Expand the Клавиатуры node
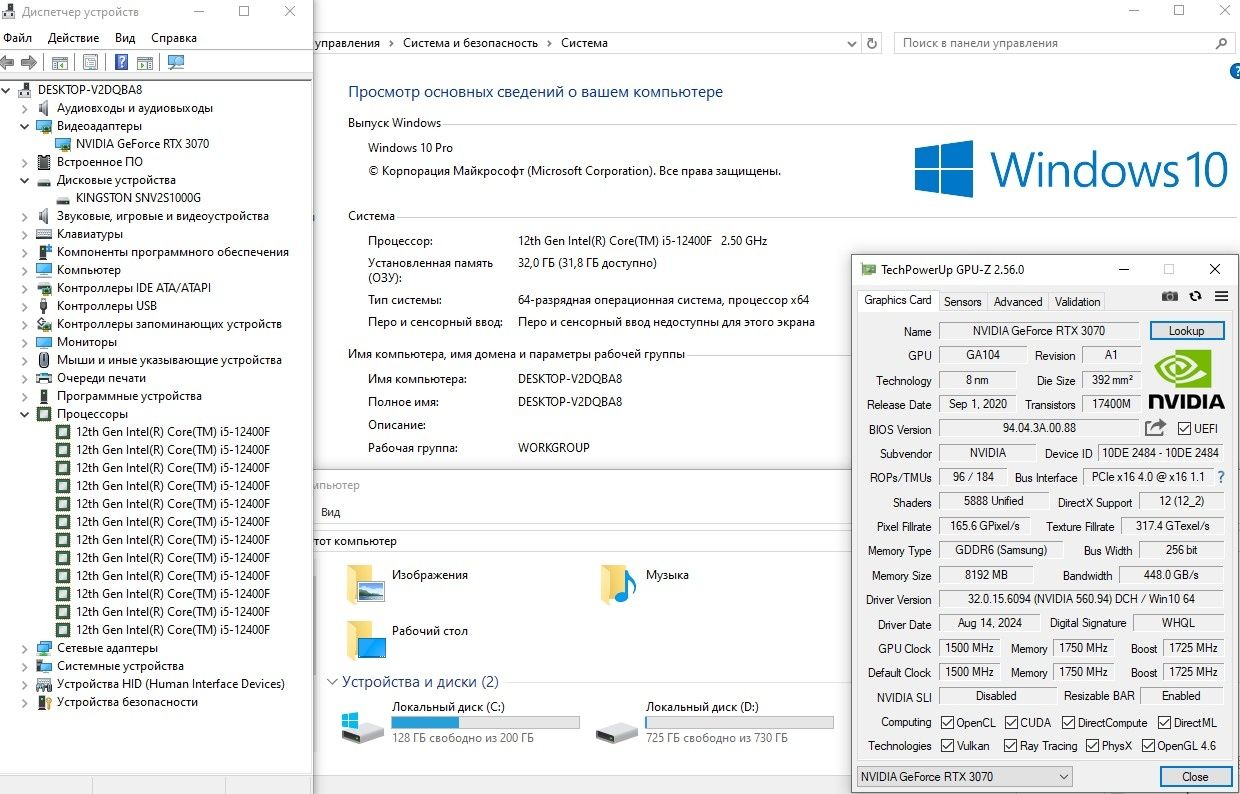This screenshot has height=794, width=1240. pyautogui.click(x=25, y=234)
